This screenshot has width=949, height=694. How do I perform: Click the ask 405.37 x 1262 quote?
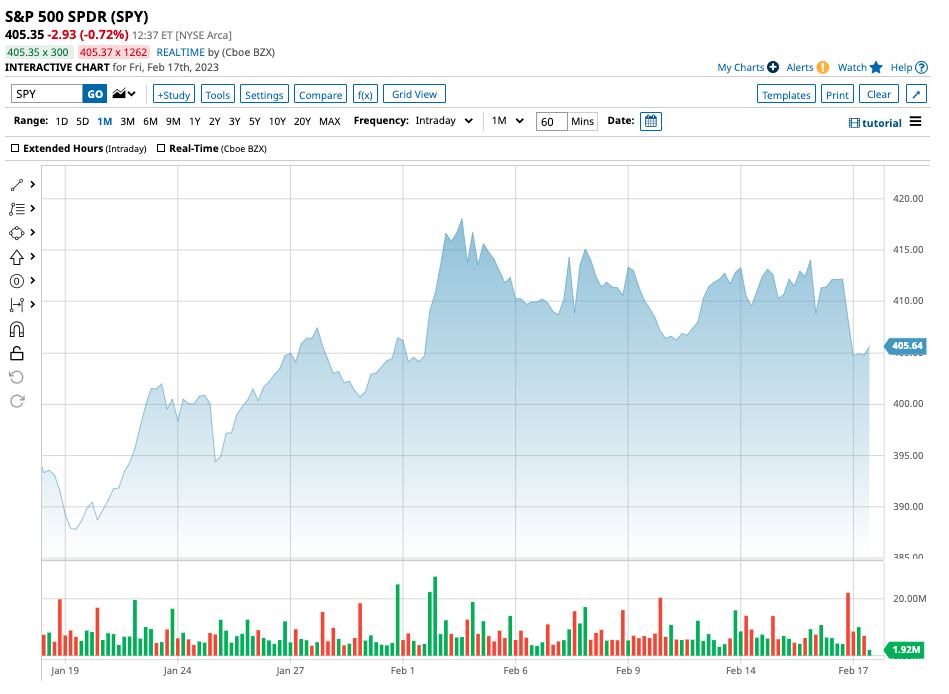pos(113,52)
